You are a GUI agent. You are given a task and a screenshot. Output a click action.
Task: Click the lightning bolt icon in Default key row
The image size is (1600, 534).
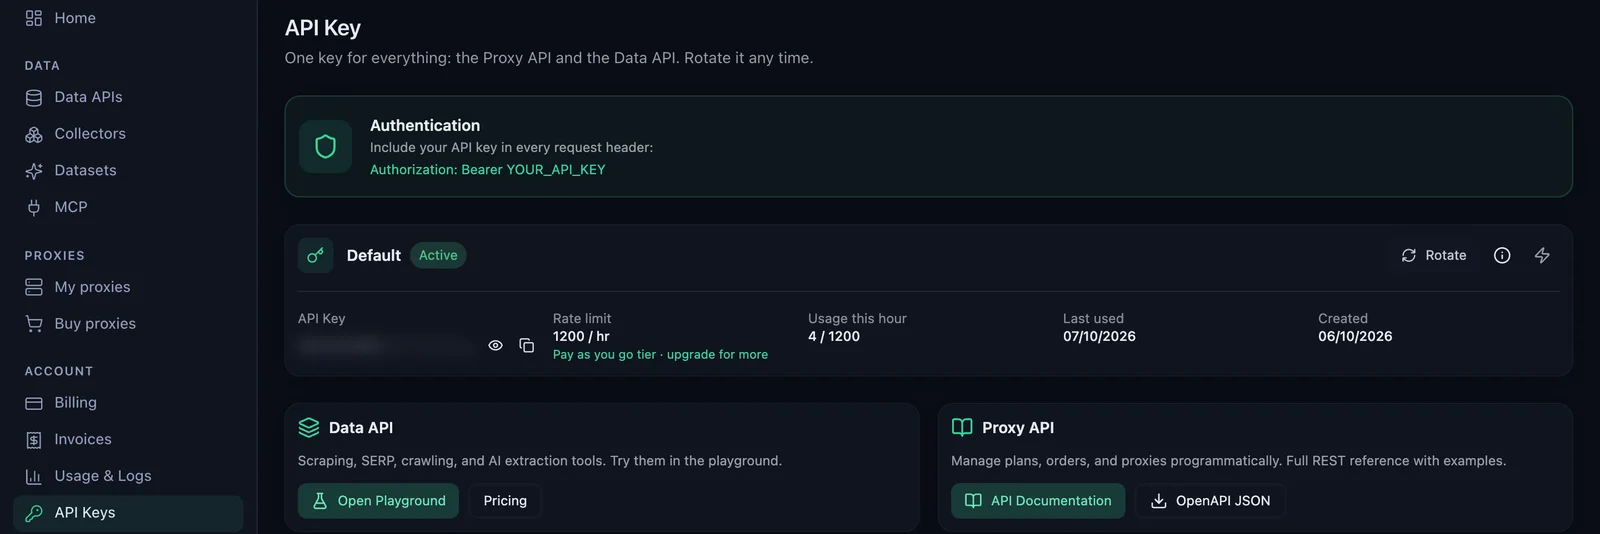point(1542,255)
